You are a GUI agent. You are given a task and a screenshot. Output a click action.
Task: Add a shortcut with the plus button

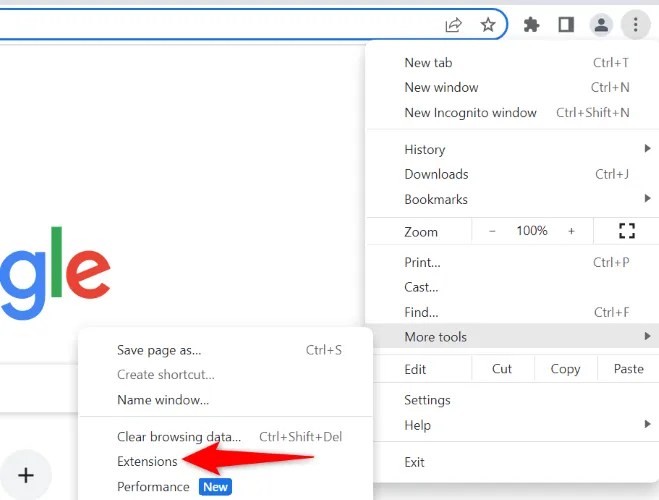(x=26, y=475)
